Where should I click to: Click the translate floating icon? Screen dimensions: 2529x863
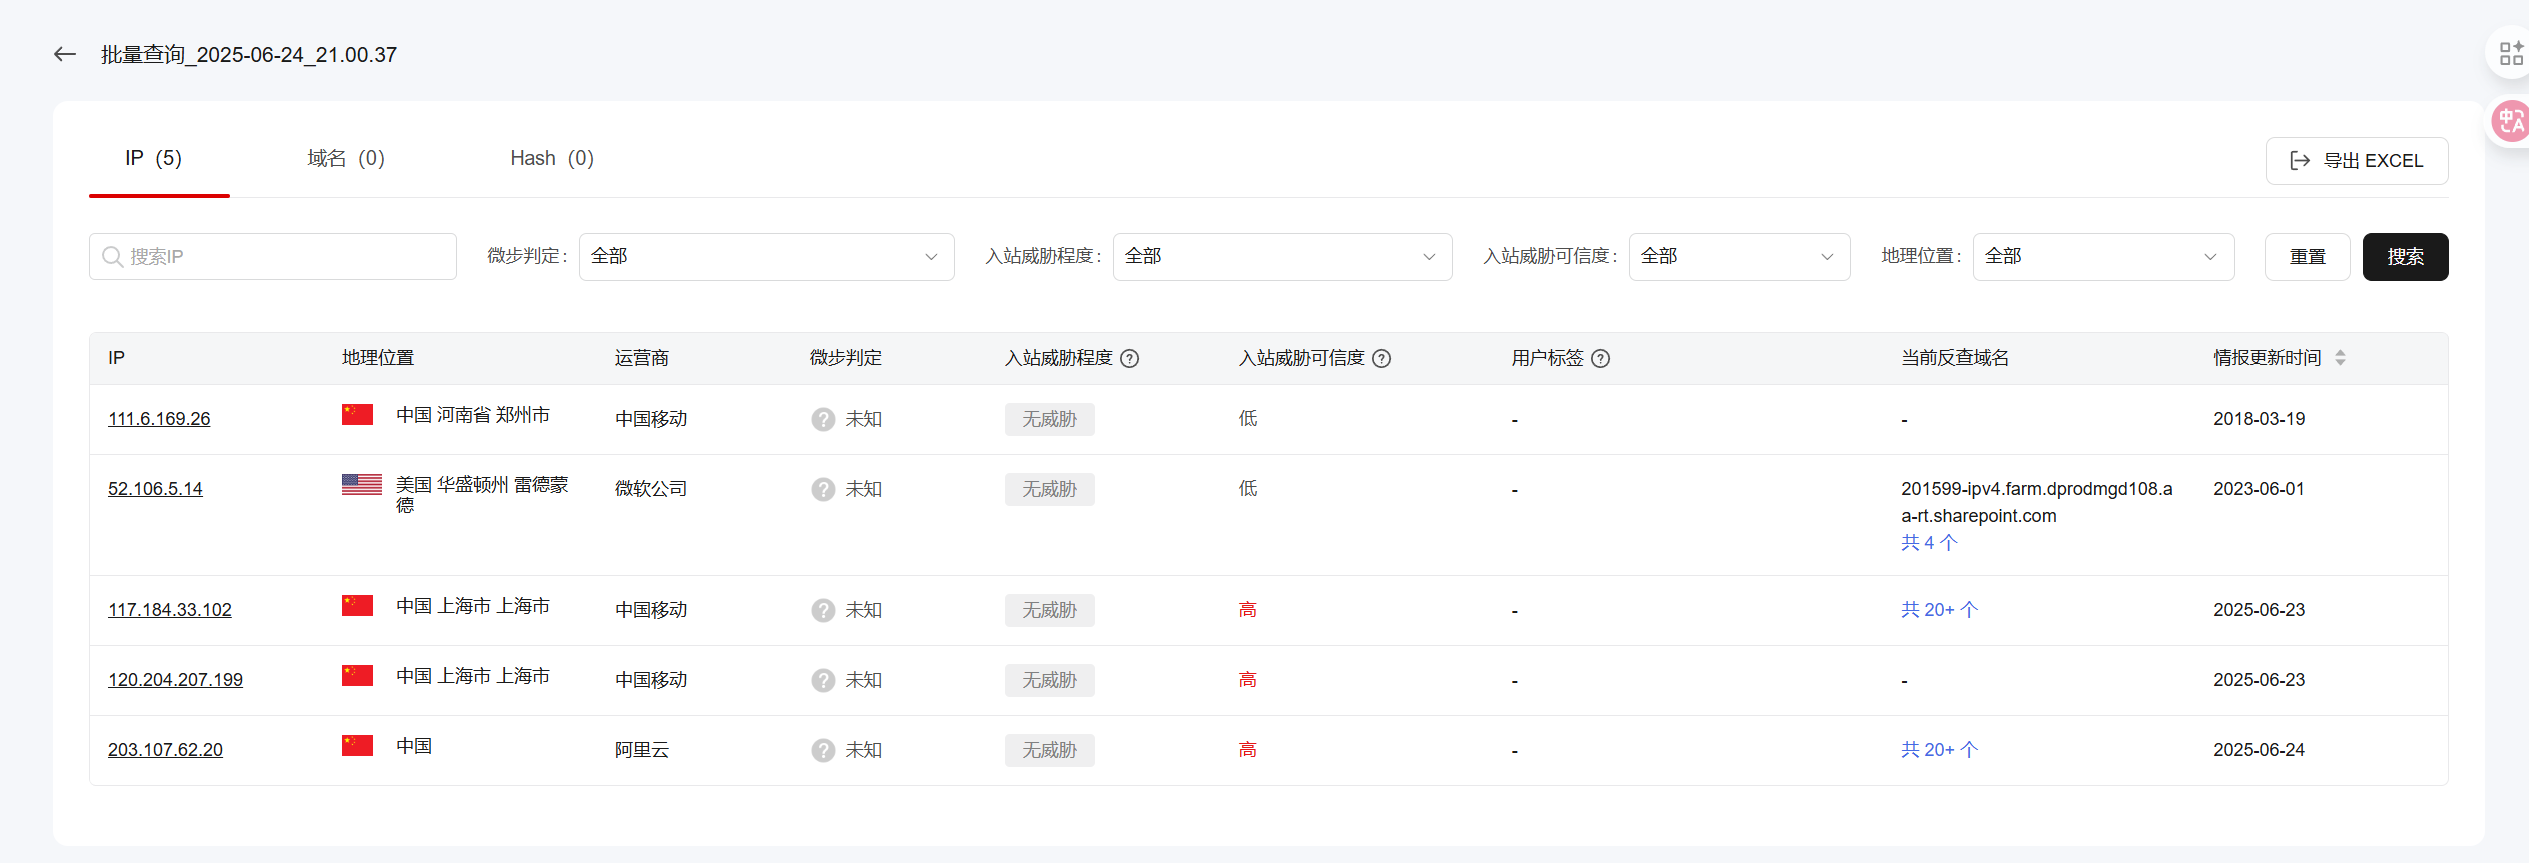[2510, 122]
